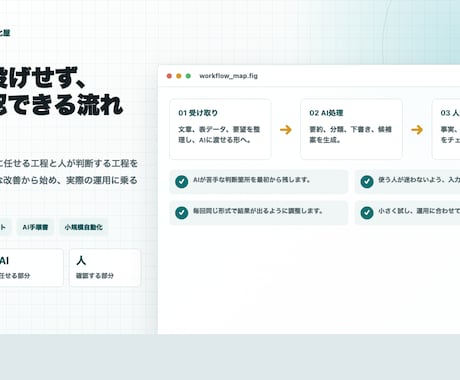Screen dimensions: 460x380
Task: Click the '人' card with '確認する部分'
Action: [105, 268]
